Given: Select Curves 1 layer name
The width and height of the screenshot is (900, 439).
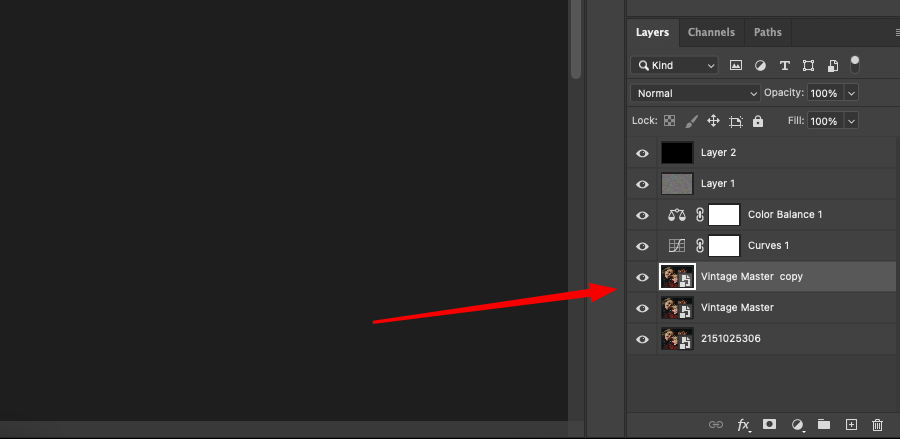Looking at the screenshot, I should [769, 246].
